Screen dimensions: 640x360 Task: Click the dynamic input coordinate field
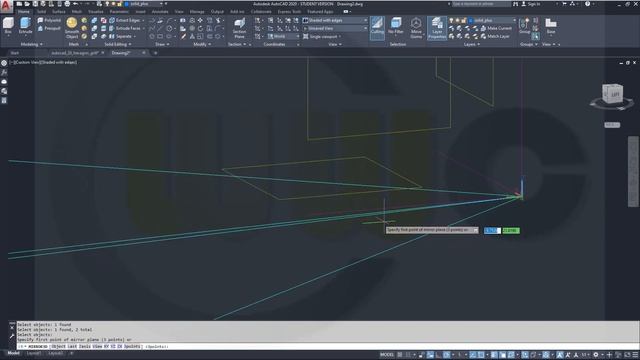(x=492, y=231)
